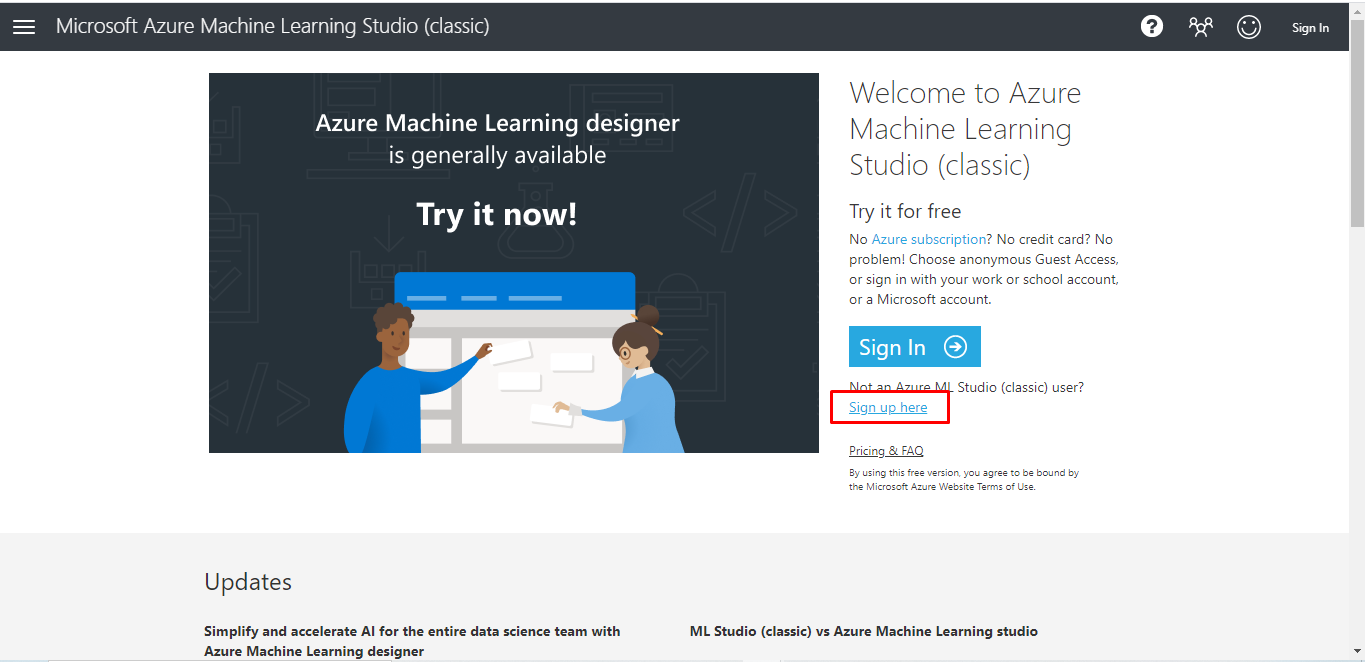Screen dimensions: 1365x662
Task: Click the blue Sign In button
Action: pos(915,347)
